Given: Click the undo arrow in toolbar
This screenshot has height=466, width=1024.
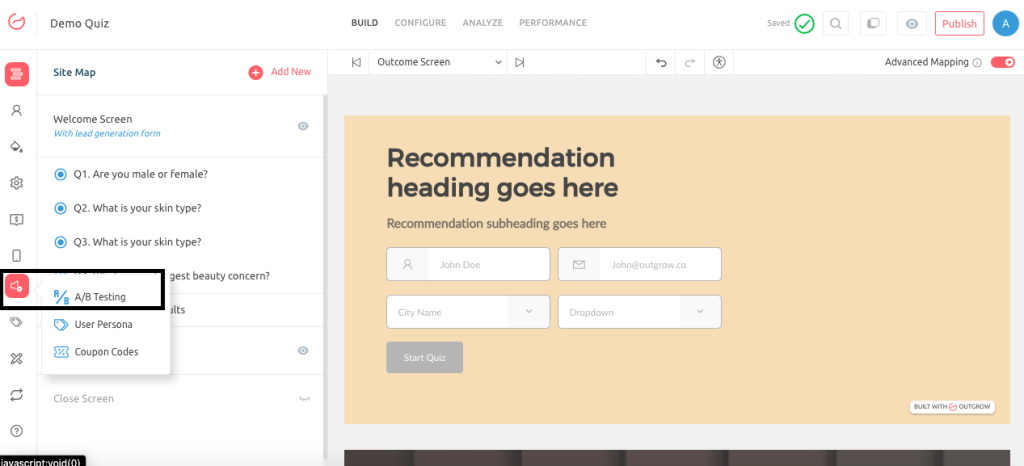Looking at the screenshot, I should [x=660, y=62].
